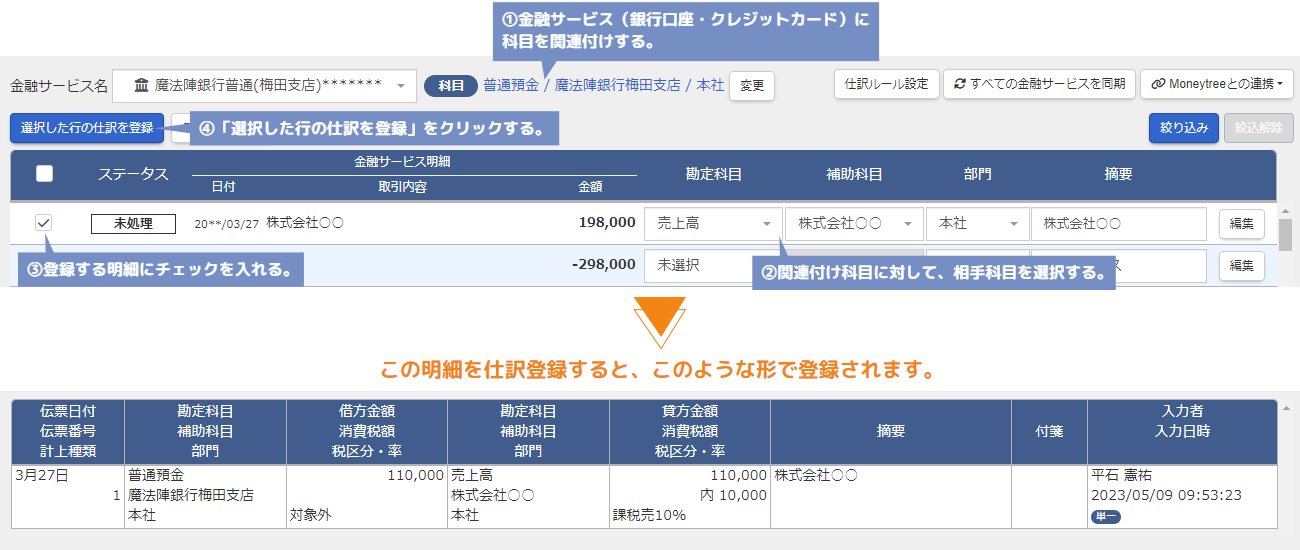Screen dimensions: 1300x550
Task: Click the 単一 tag in journal entry
Action: pyautogui.click(x=1106, y=516)
